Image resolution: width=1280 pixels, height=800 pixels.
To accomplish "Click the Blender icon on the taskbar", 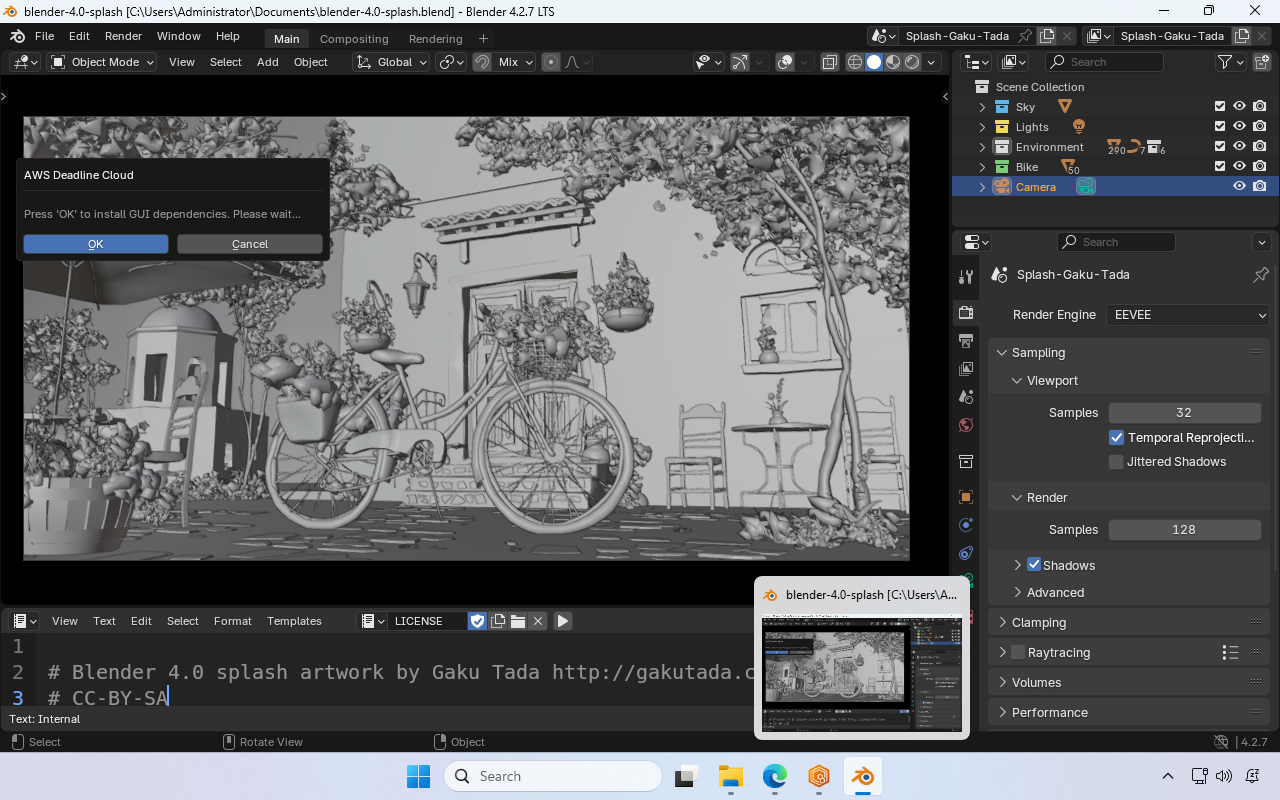I will click(862, 775).
